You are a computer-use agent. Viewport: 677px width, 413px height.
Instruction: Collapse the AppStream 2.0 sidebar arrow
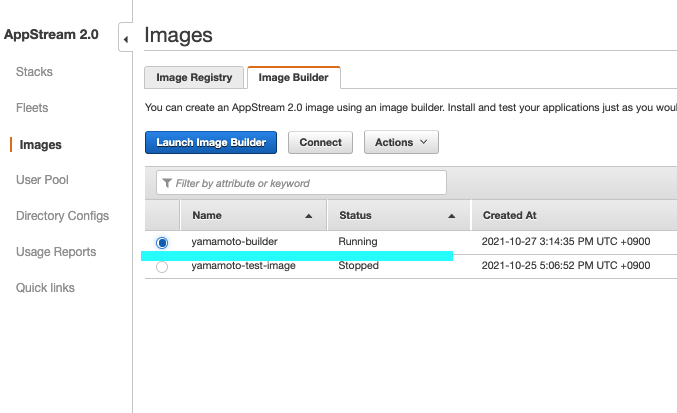(126, 39)
